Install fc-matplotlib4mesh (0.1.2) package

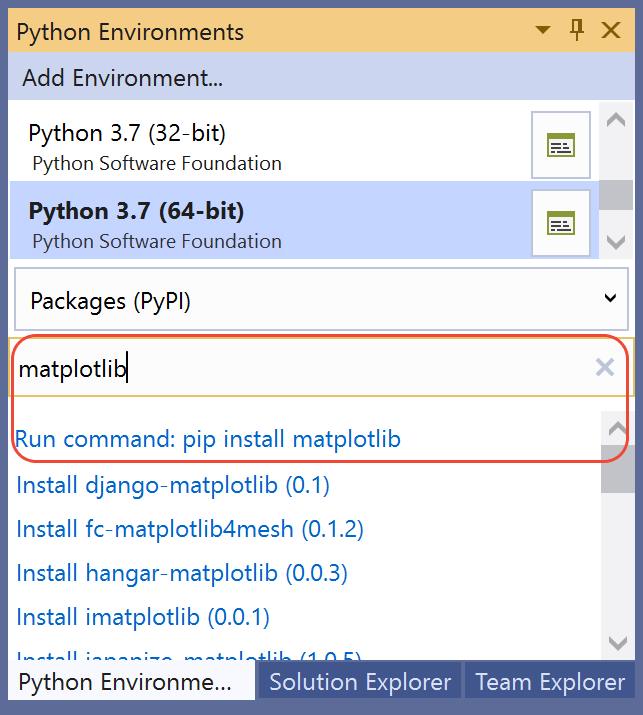[190, 529]
